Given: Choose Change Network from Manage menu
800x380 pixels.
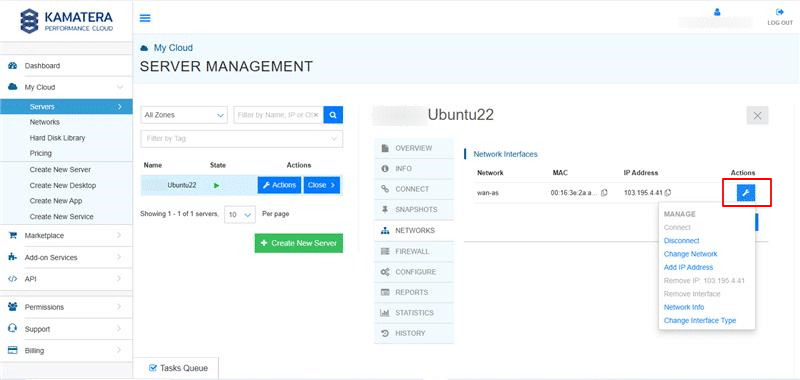Looking at the screenshot, I should pos(690,254).
